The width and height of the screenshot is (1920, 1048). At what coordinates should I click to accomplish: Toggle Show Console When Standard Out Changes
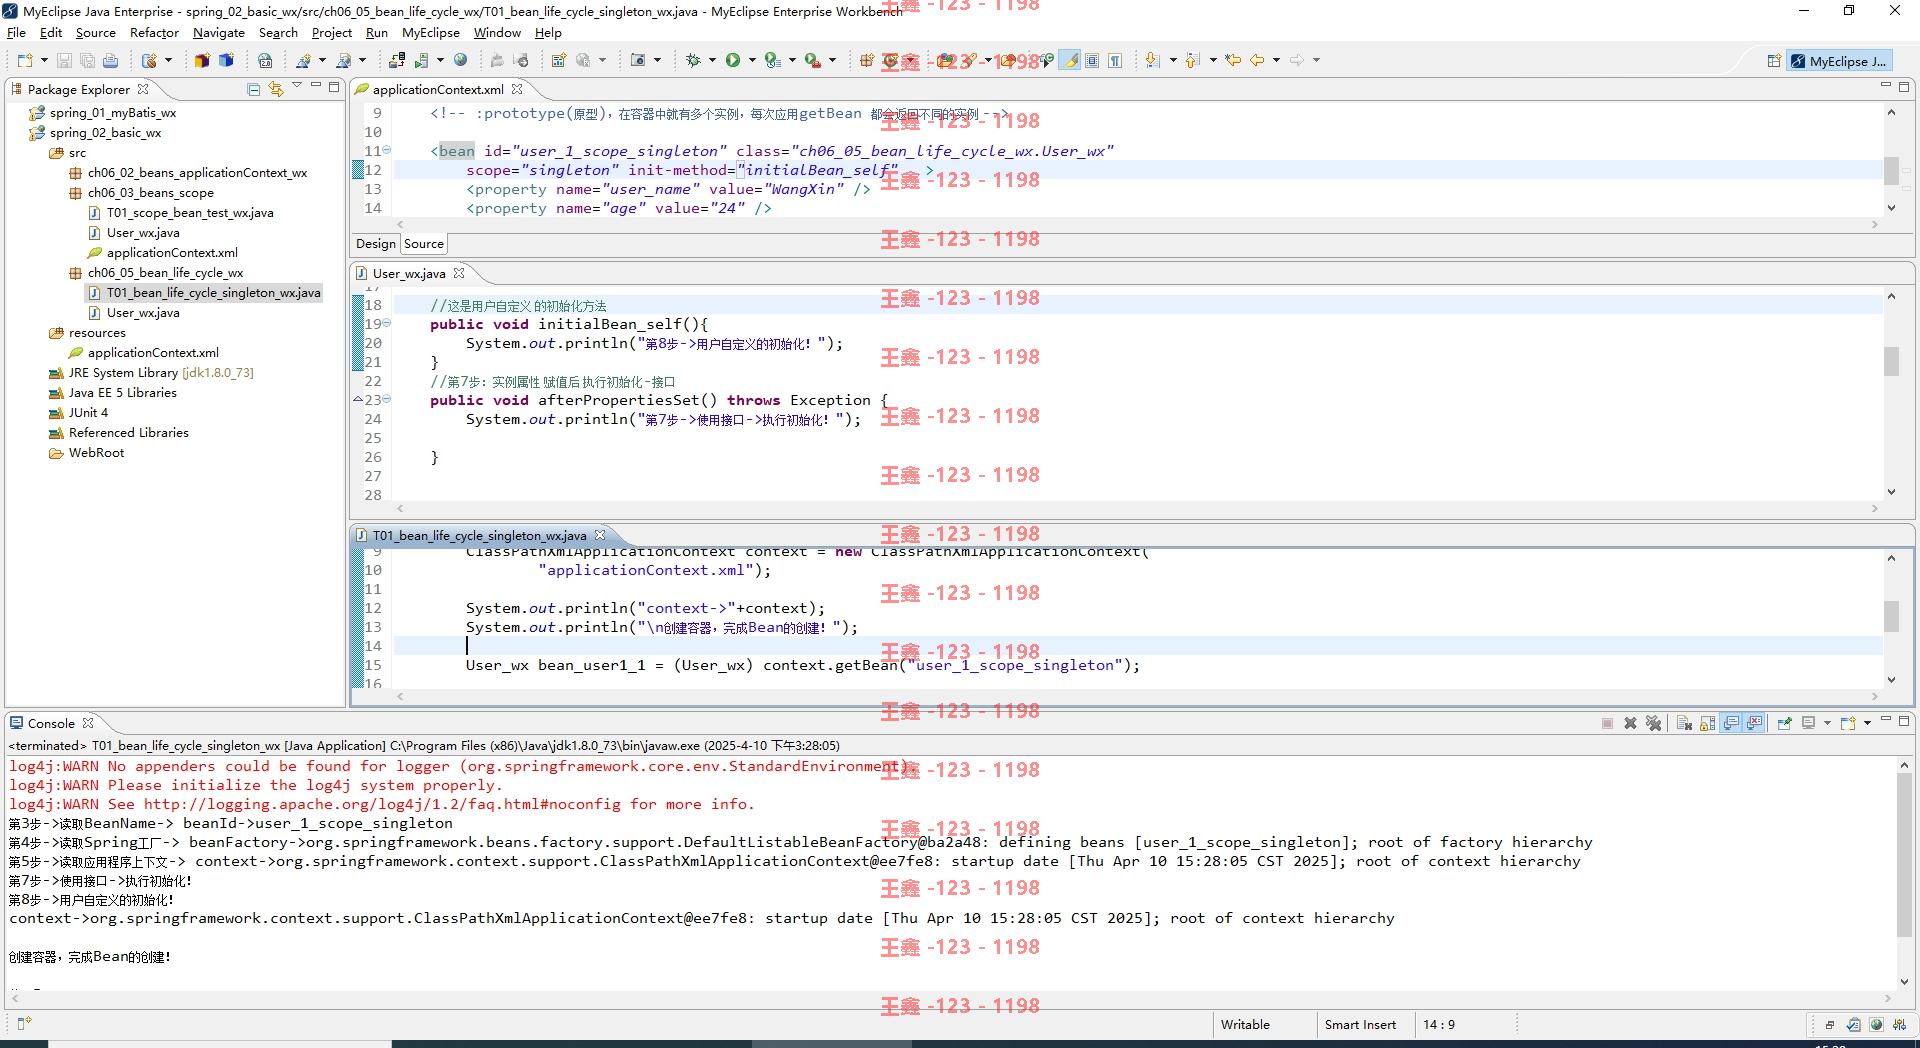tap(1731, 723)
